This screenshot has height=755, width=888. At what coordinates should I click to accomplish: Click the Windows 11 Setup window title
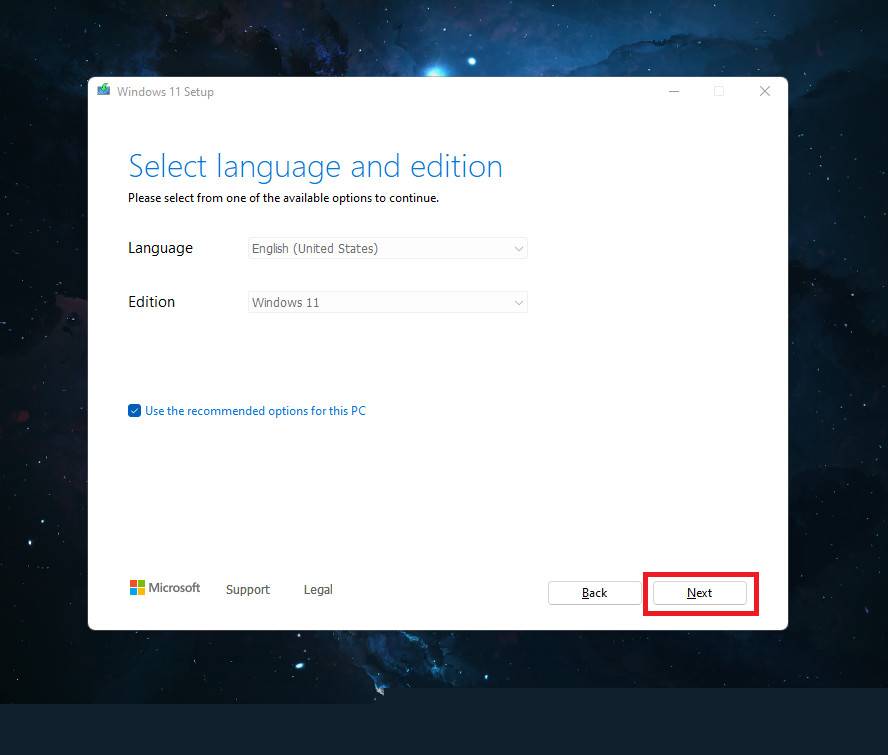pyautogui.click(x=165, y=92)
